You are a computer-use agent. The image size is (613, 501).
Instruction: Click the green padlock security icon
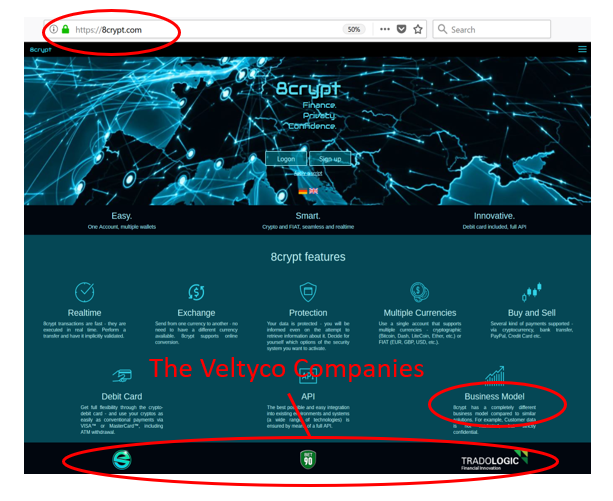click(x=66, y=30)
